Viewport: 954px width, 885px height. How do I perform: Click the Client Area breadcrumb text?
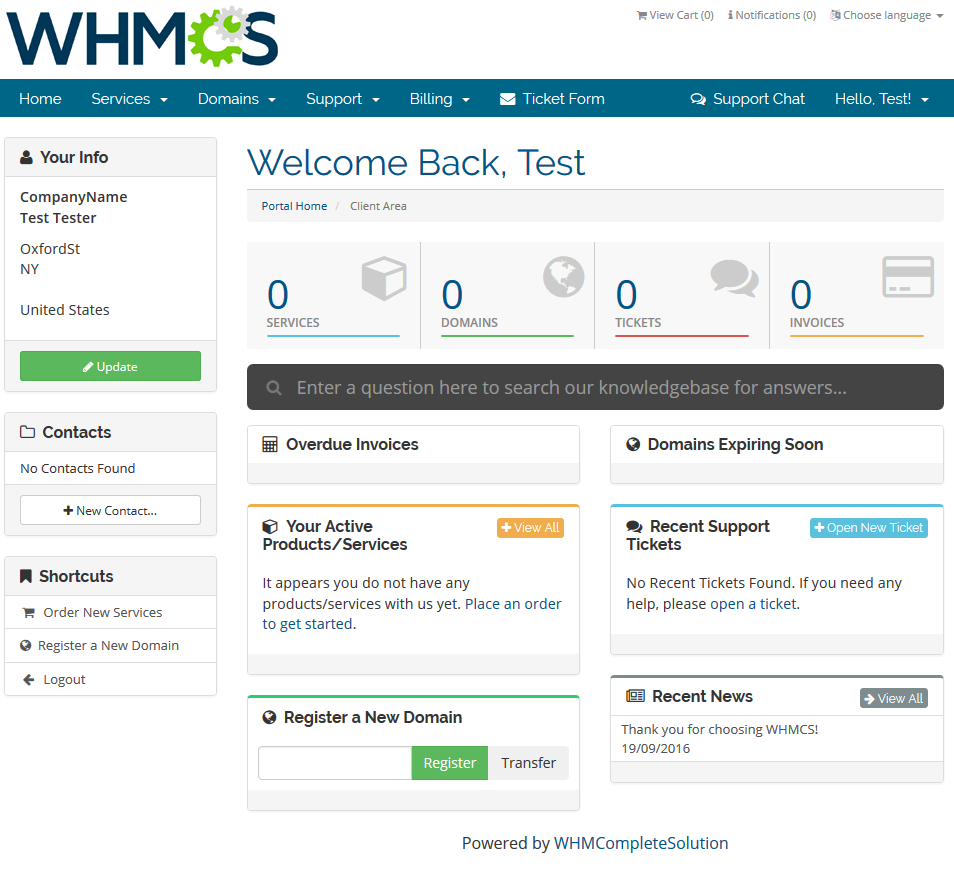(378, 206)
